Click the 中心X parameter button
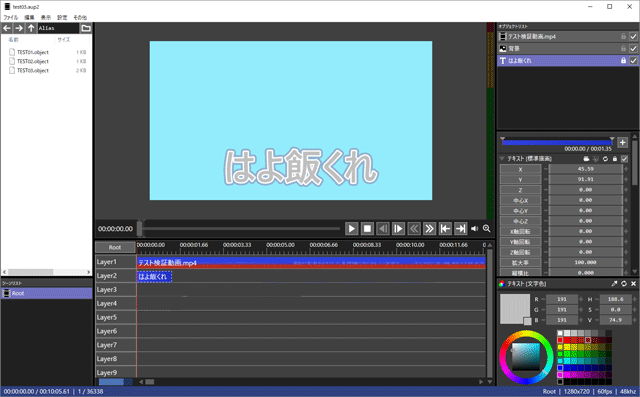640x397 pixels. (x=520, y=200)
